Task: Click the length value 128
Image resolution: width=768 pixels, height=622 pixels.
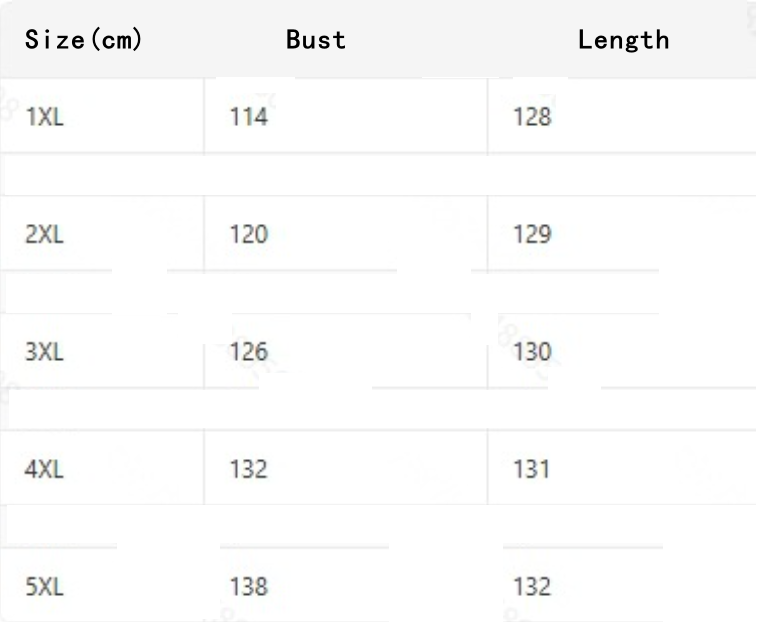Action: pyautogui.click(x=531, y=117)
